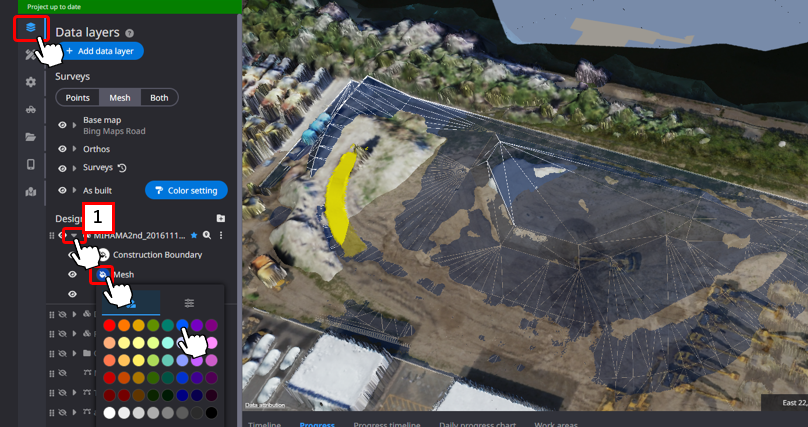Open the settings gear in sidebar
The image size is (808, 427).
pos(31,82)
